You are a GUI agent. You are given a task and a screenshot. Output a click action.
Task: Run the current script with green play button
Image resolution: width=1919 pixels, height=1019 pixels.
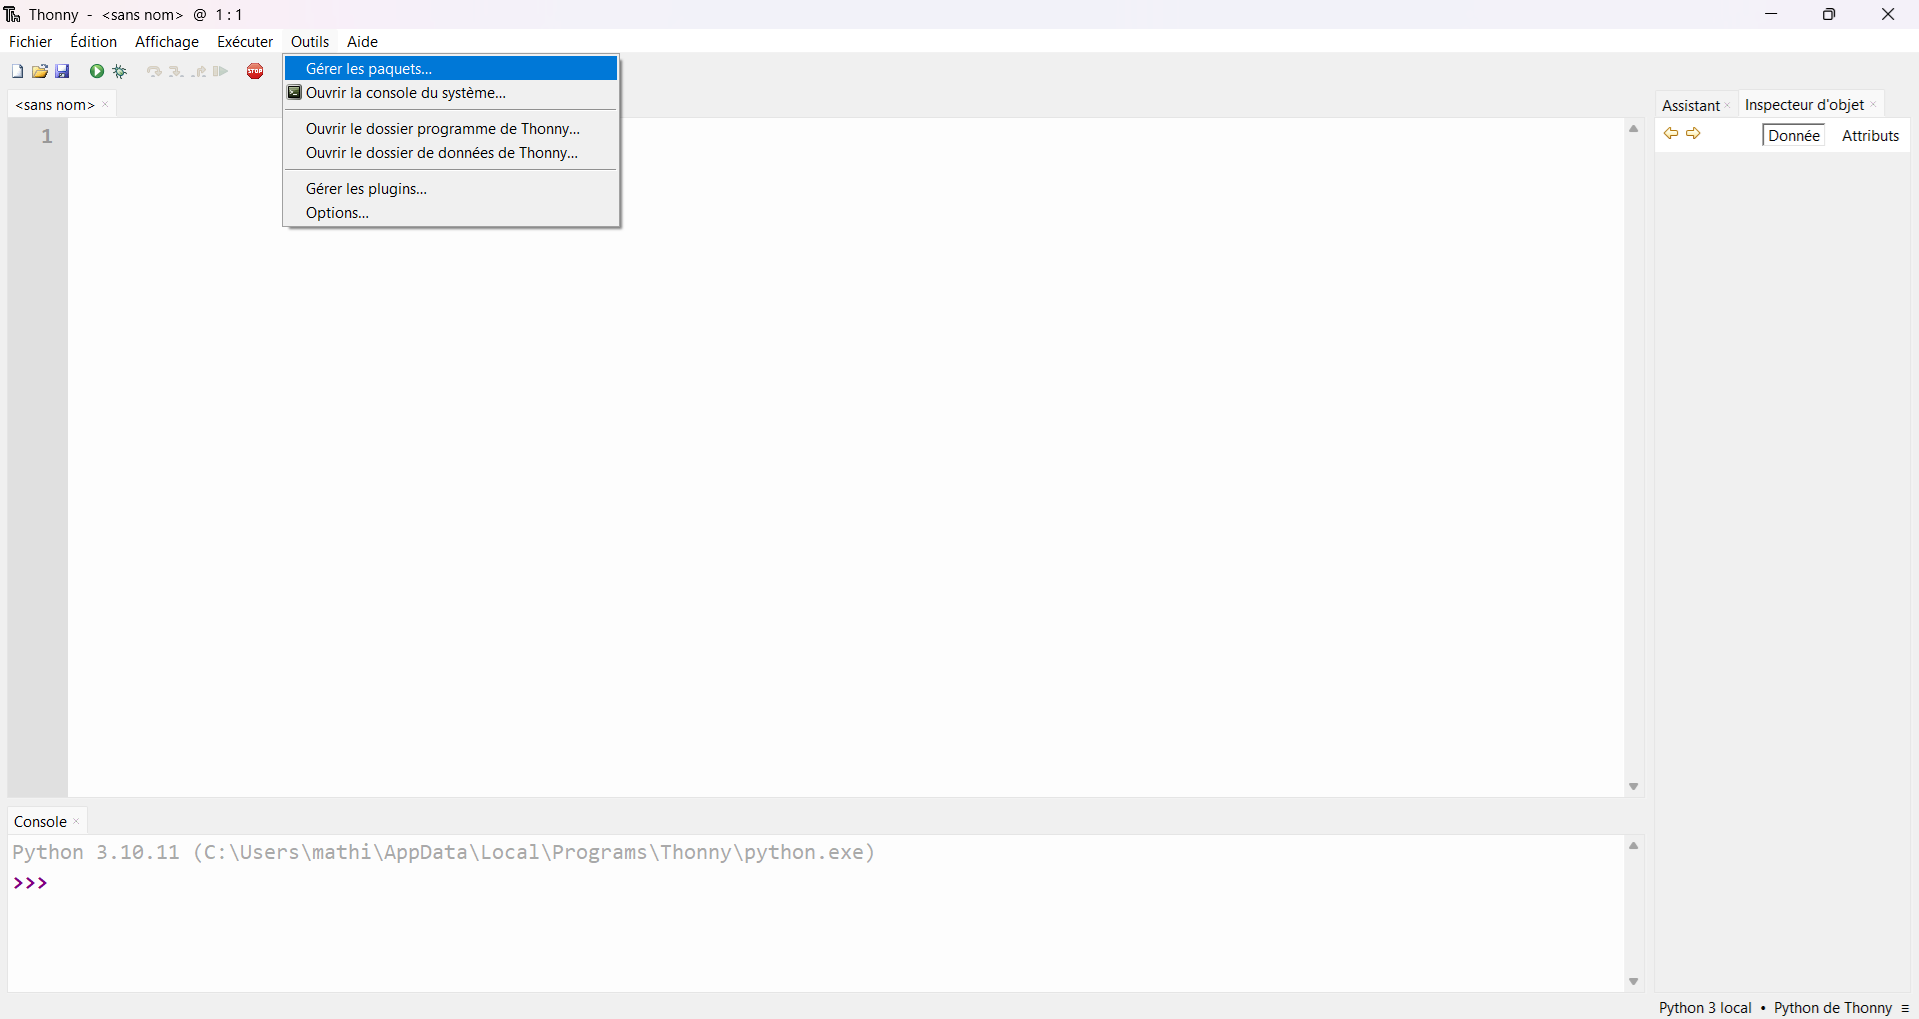click(x=97, y=72)
